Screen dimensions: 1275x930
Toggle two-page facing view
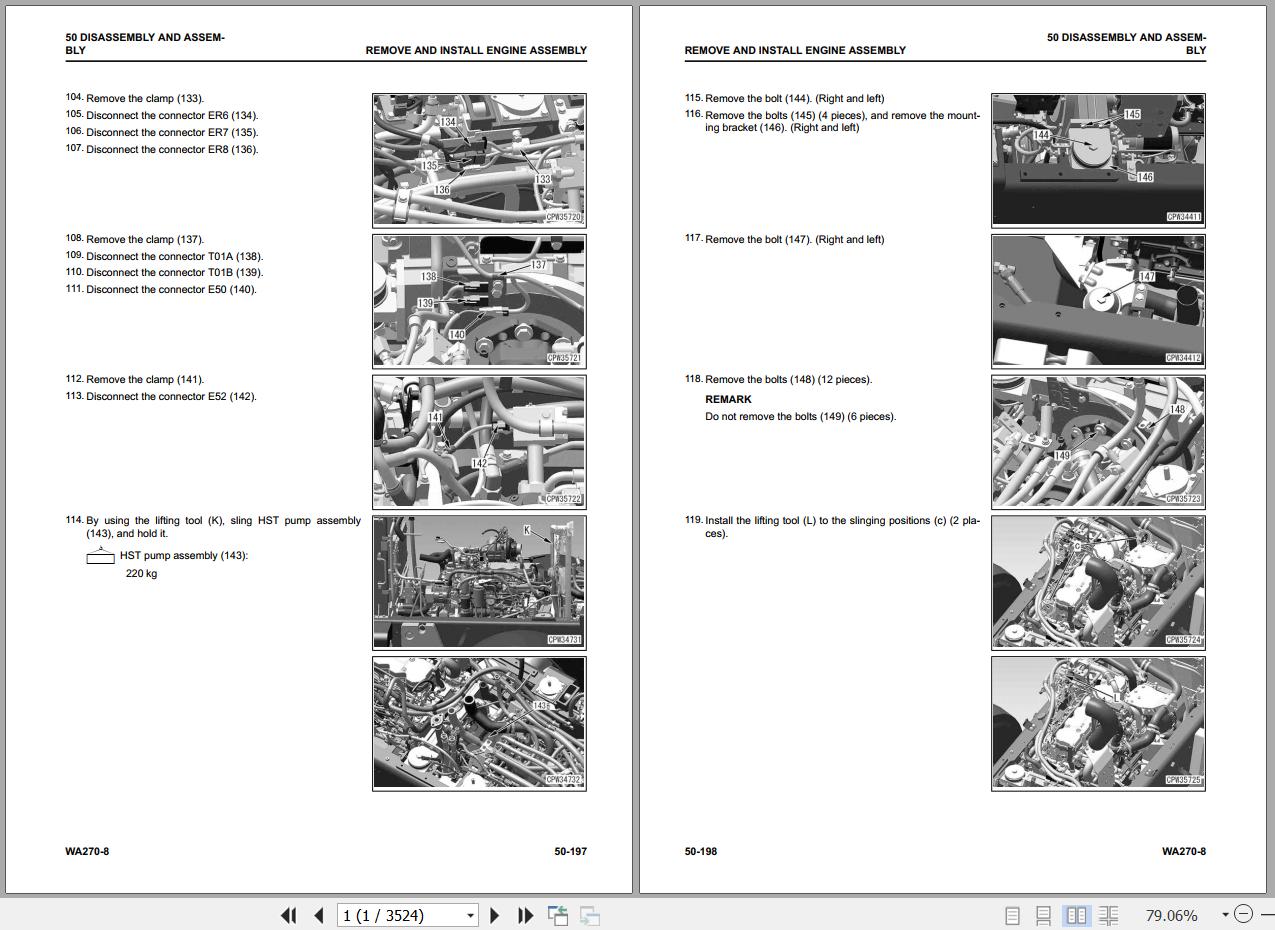click(x=1076, y=915)
